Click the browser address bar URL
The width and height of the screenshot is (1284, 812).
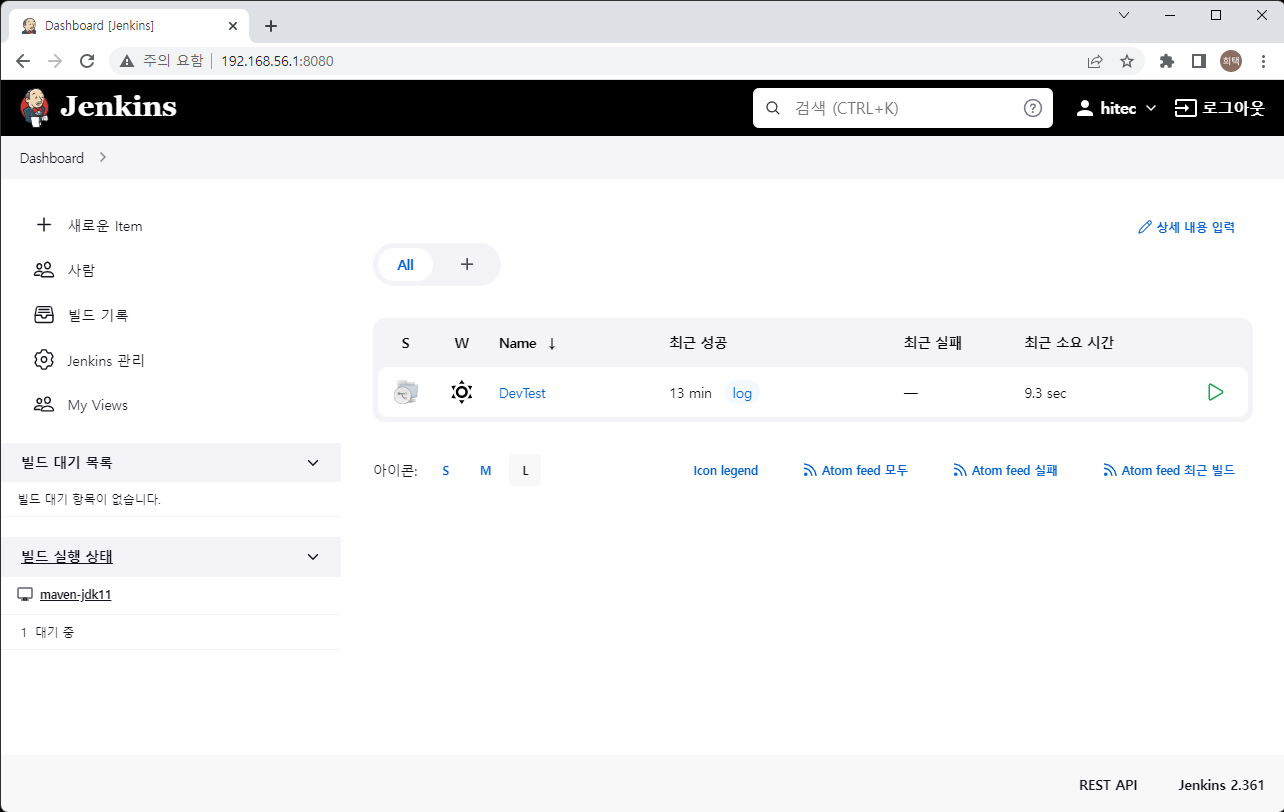pyautogui.click(x=277, y=61)
